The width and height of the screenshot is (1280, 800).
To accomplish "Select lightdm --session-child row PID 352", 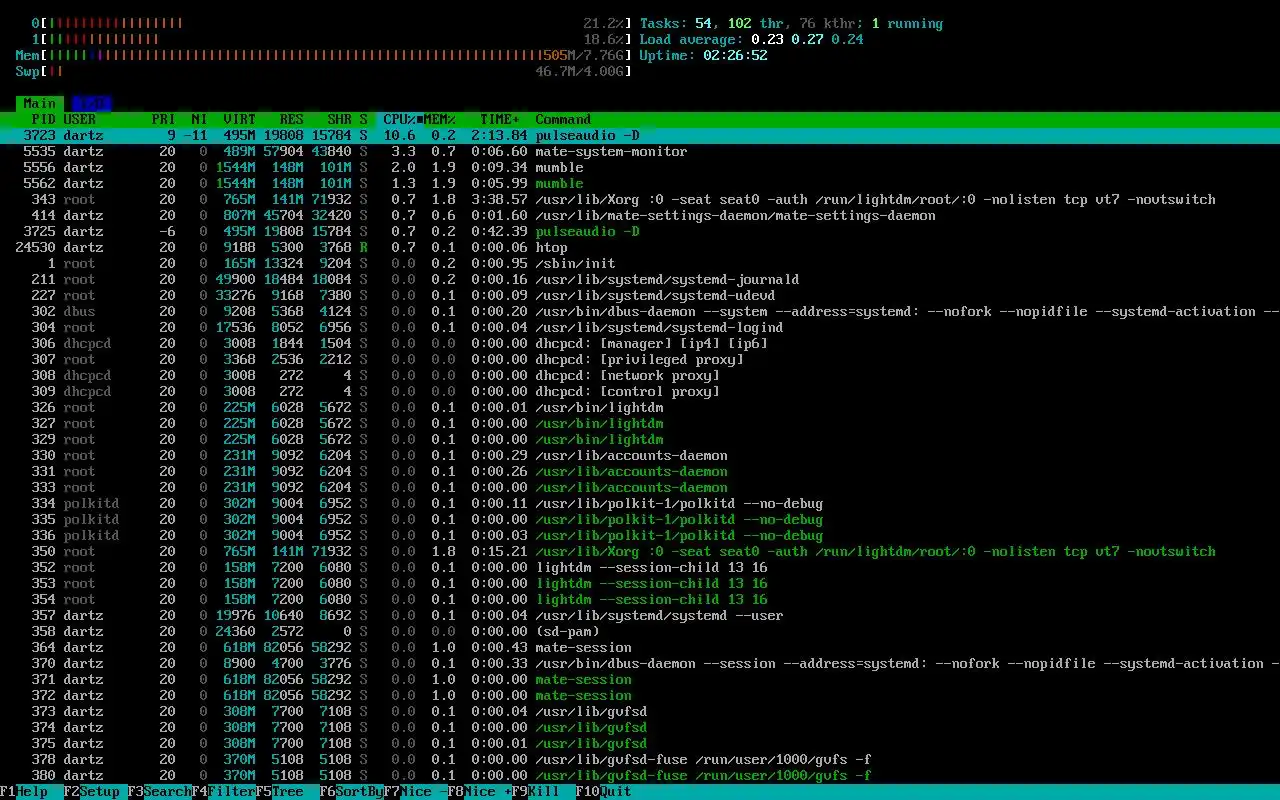I will (x=640, y=567).
